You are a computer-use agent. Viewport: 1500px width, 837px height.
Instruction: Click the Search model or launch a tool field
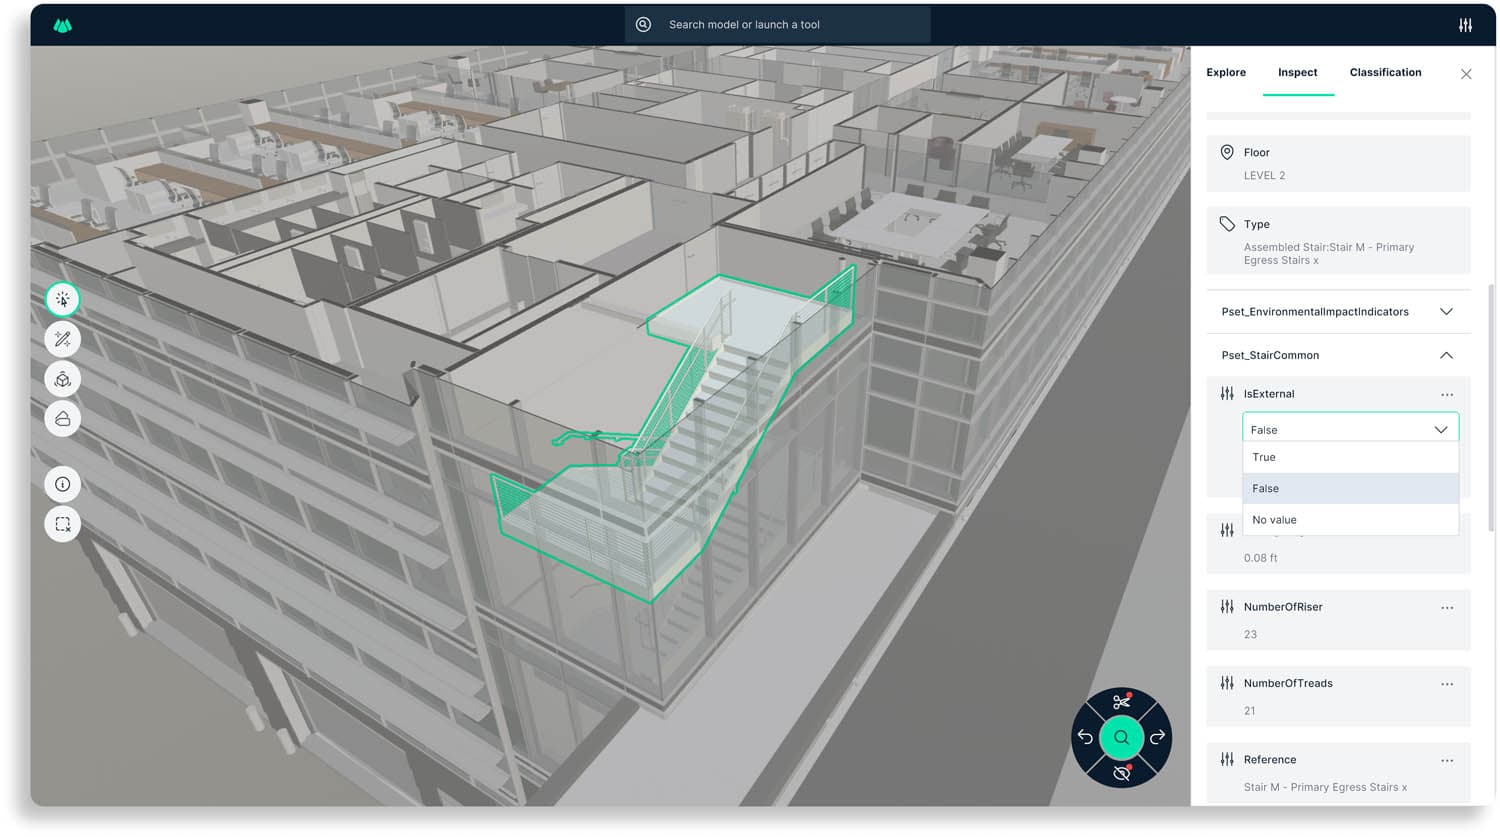coord(777,24)
